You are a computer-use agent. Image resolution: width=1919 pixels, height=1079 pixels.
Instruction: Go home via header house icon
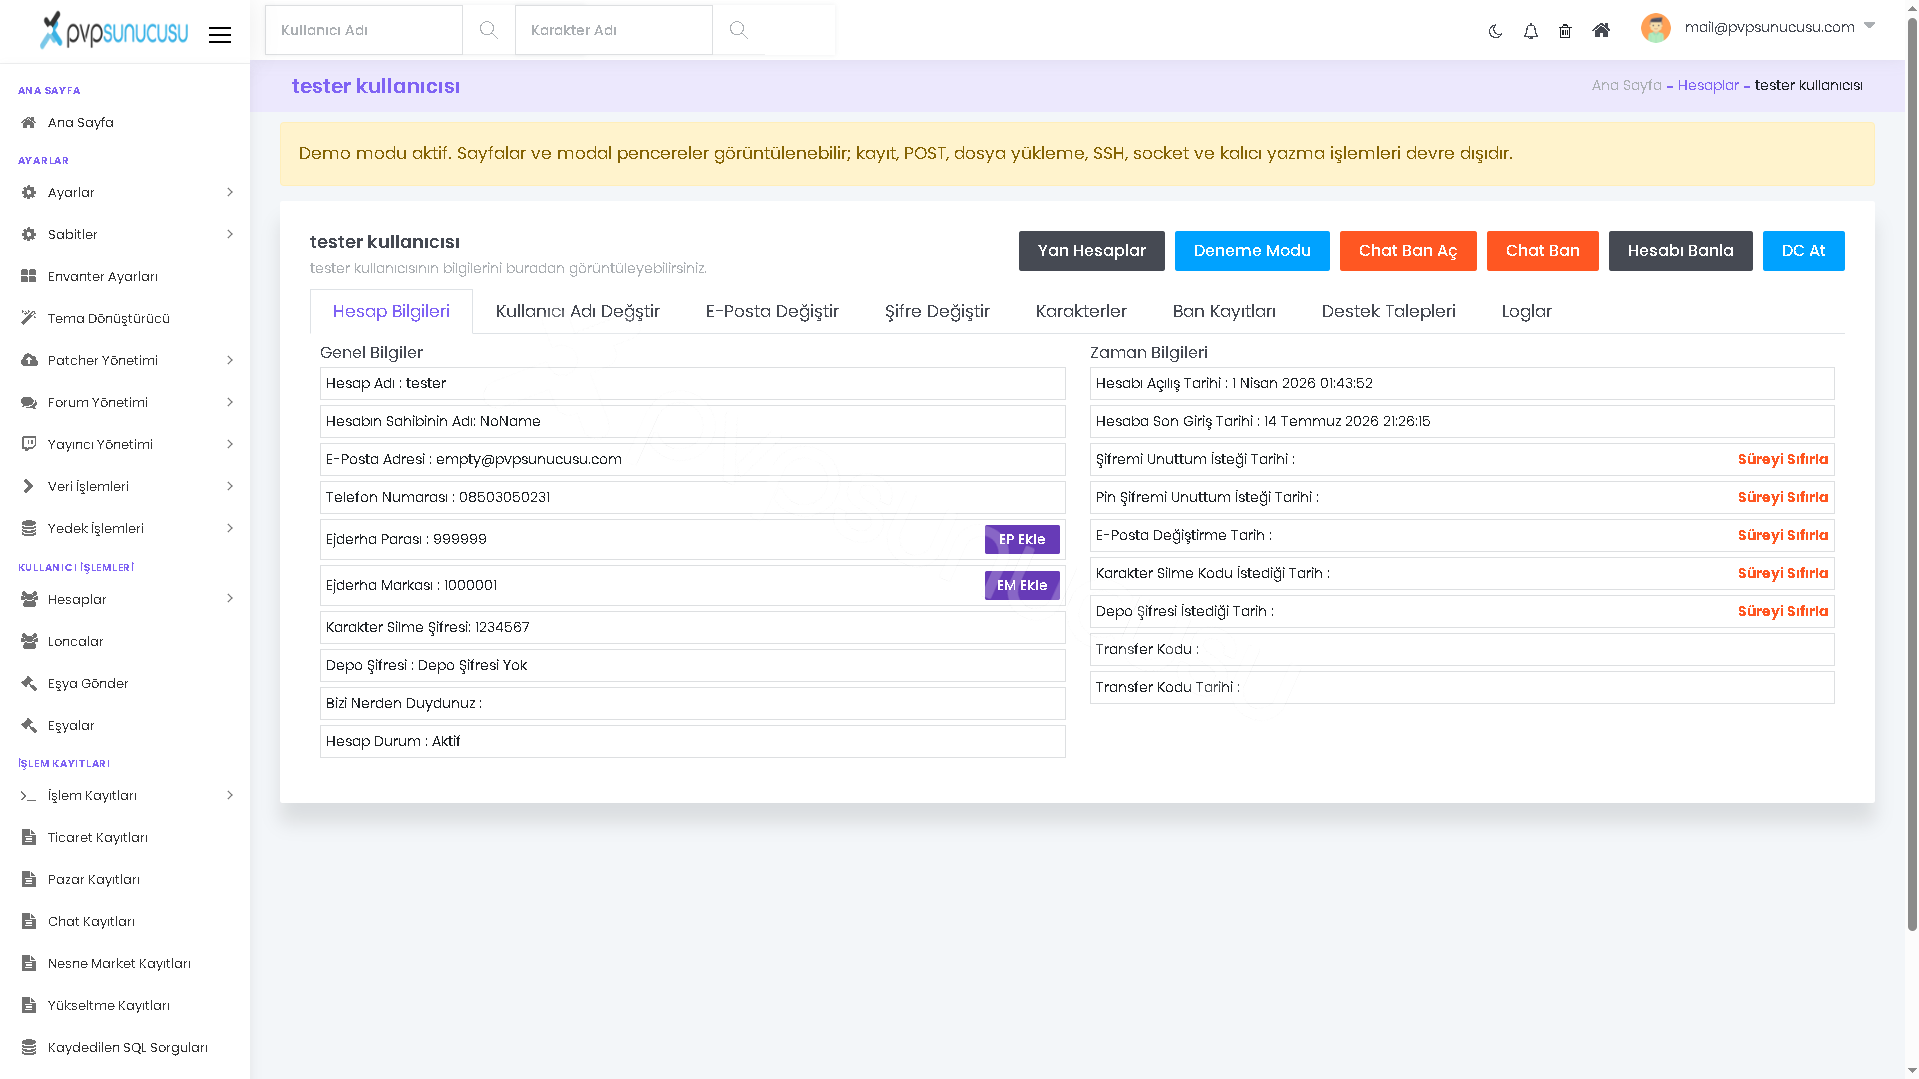[x=1601, y=30]
